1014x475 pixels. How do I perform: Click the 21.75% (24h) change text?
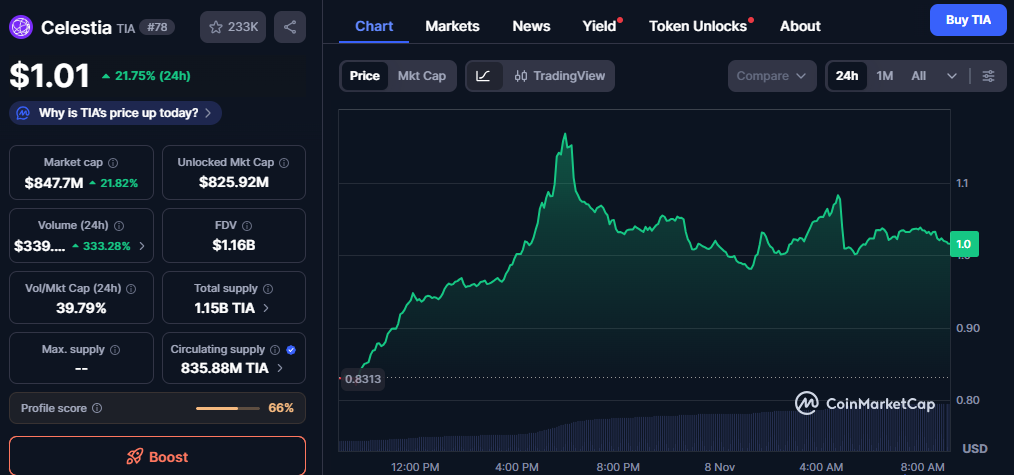coord(153,76)
